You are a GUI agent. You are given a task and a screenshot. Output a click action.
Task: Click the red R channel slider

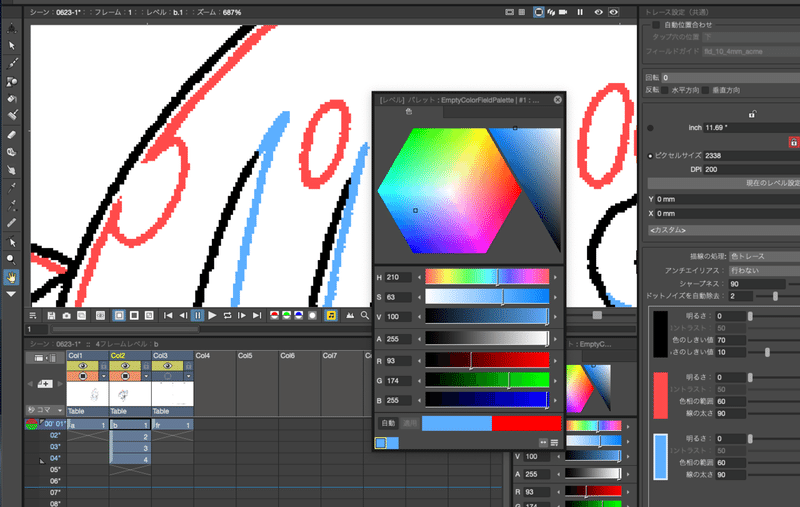pos(487,361)
